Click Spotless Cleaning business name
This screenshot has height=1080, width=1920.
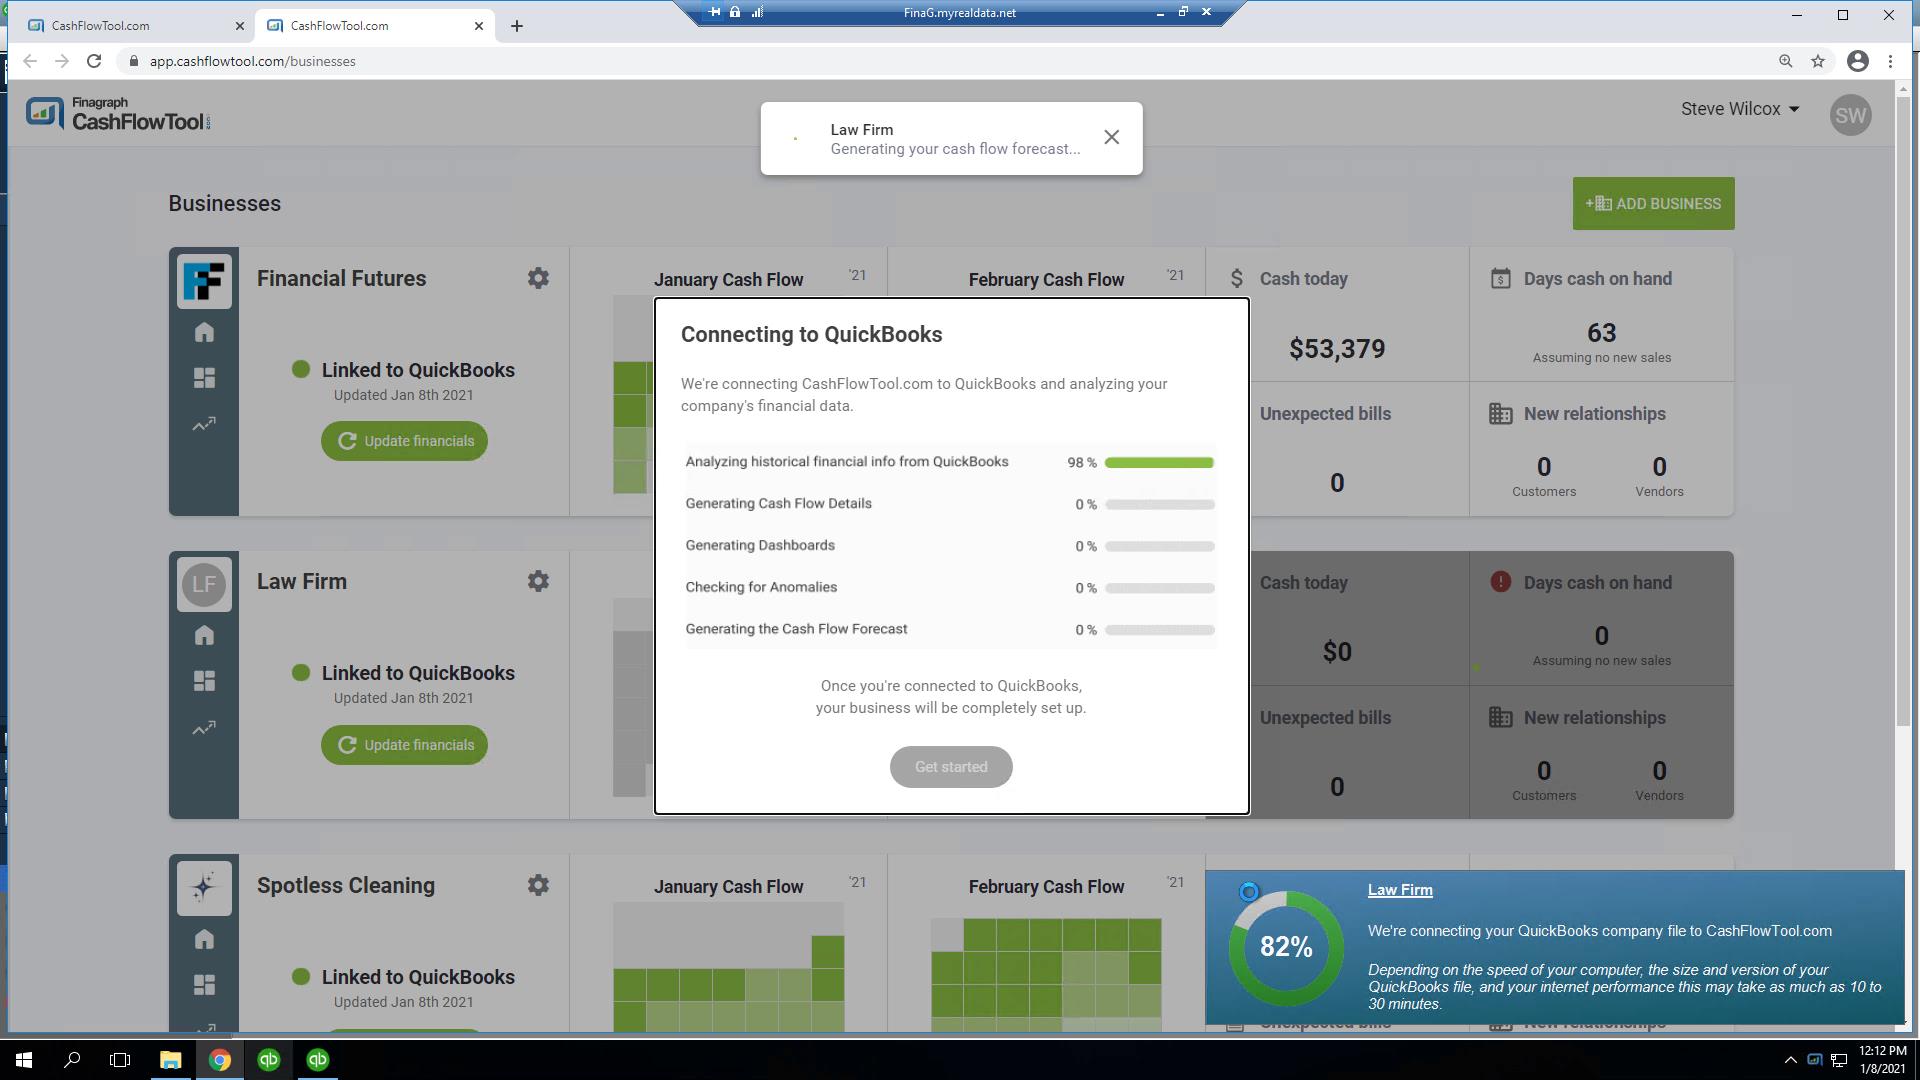tap(346, 885)
